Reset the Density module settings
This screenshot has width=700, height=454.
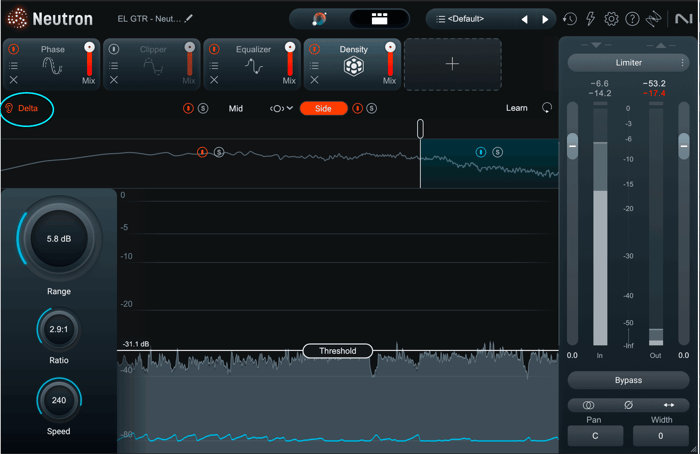pyautogui.click(x=546, y=108)
